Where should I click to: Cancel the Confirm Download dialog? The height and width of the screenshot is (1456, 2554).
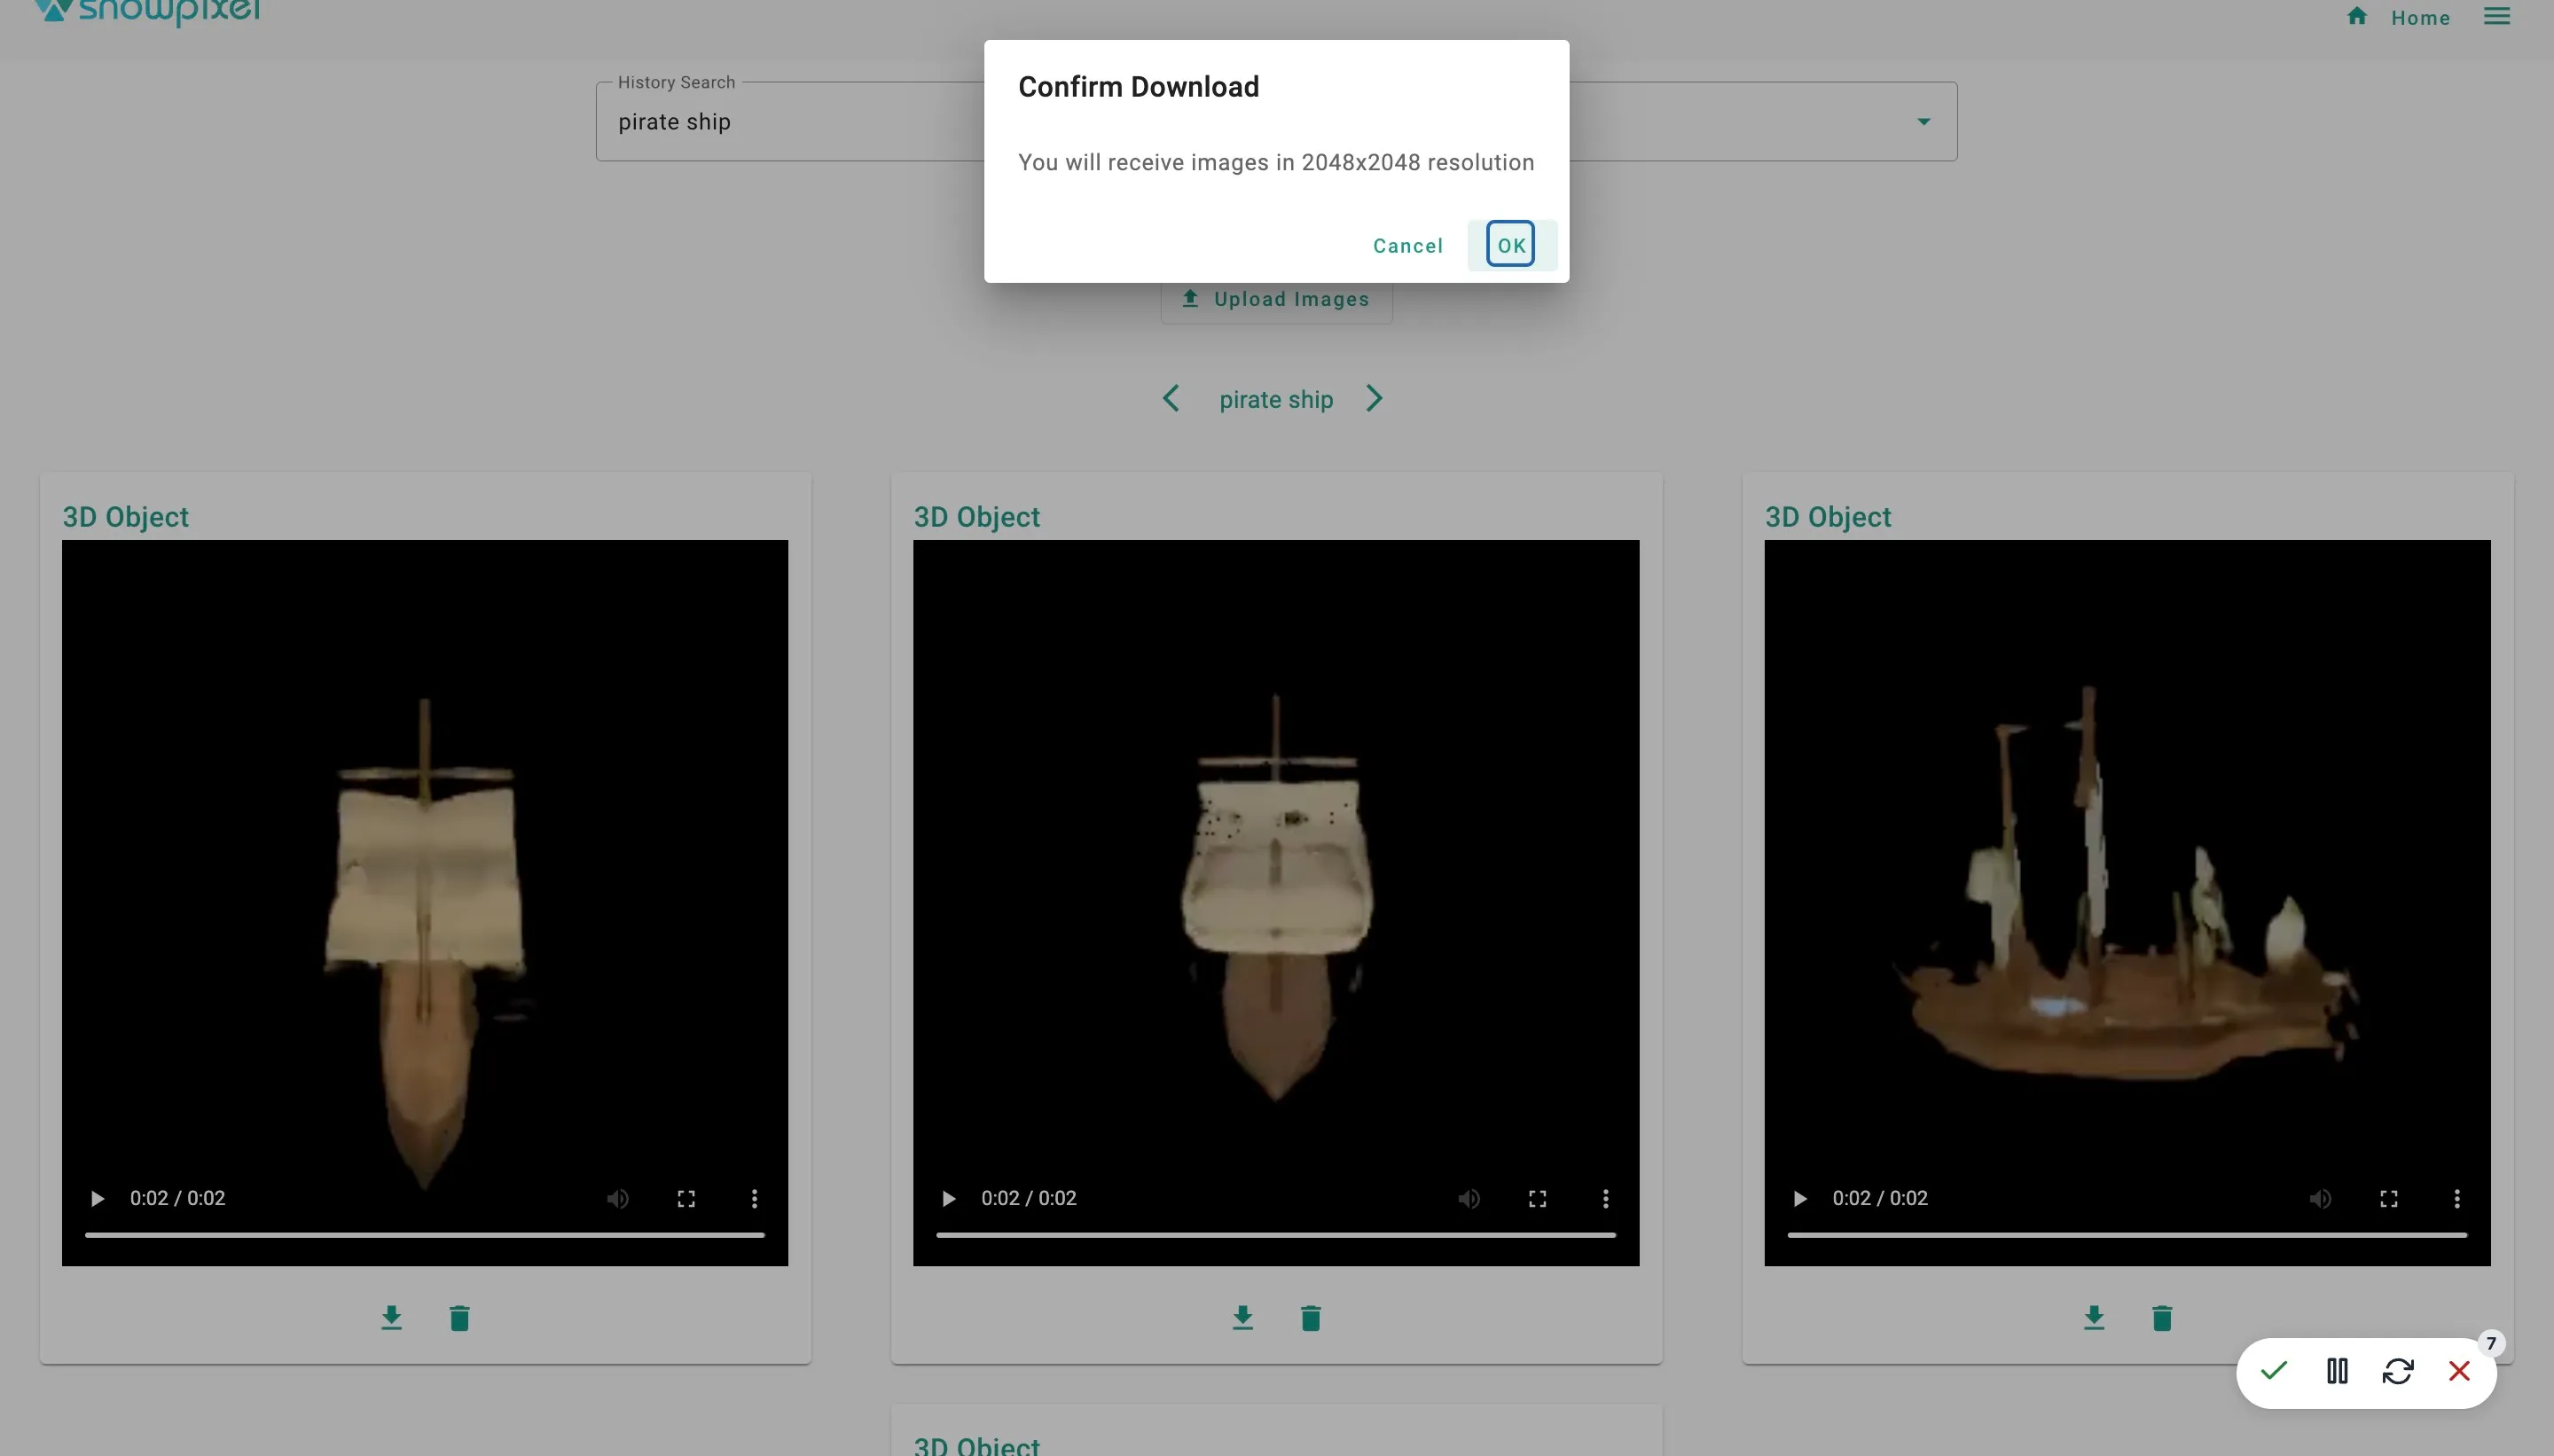tap(1408, 246)
